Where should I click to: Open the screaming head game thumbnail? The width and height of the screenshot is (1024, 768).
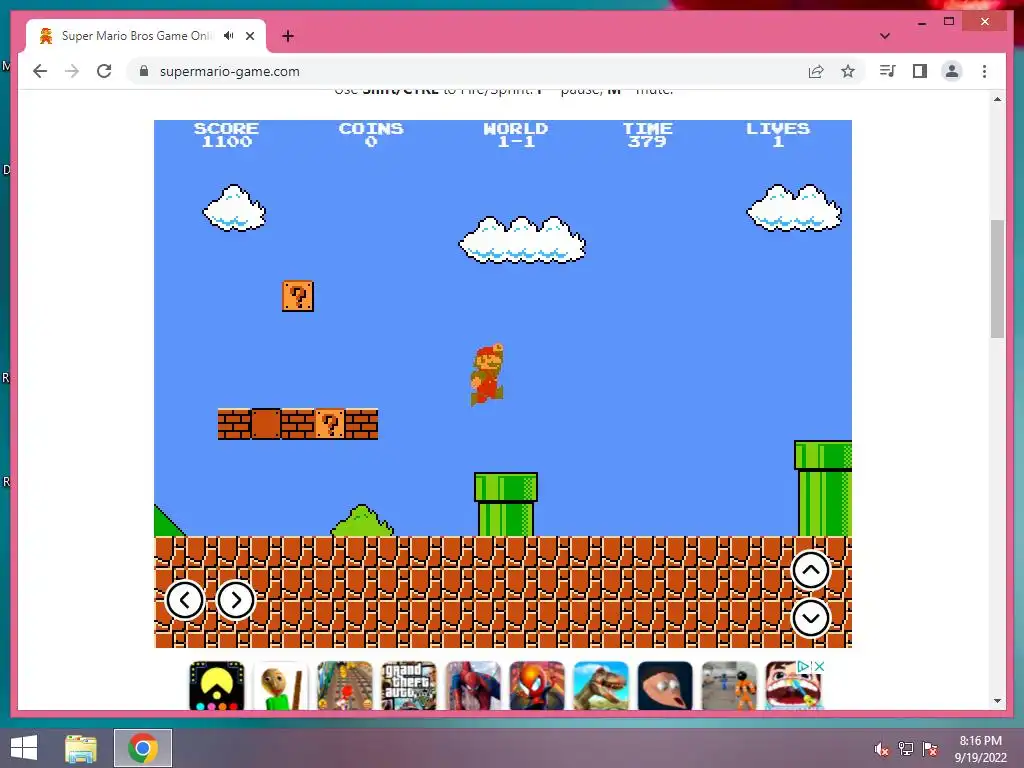tap(665, 686)
